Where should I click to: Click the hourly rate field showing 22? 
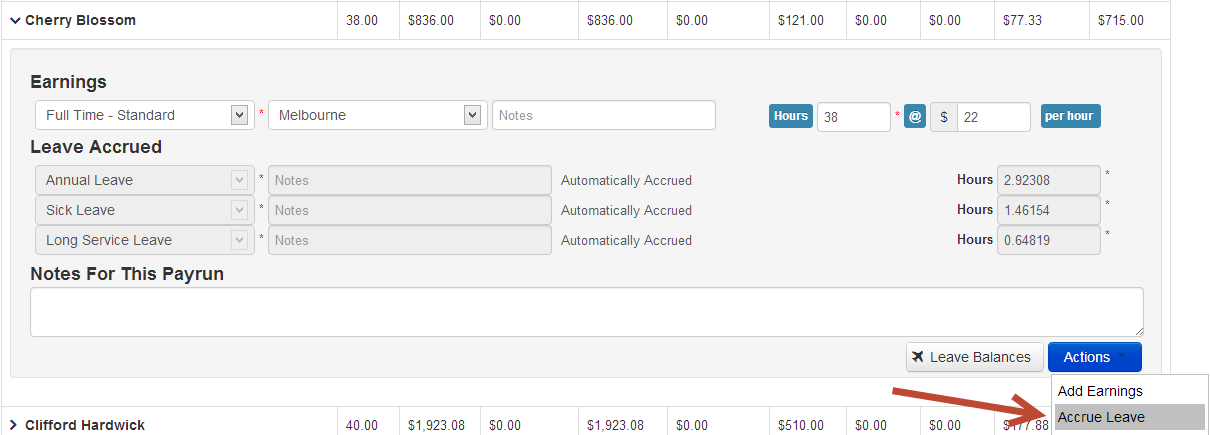[x=992, y=116]
